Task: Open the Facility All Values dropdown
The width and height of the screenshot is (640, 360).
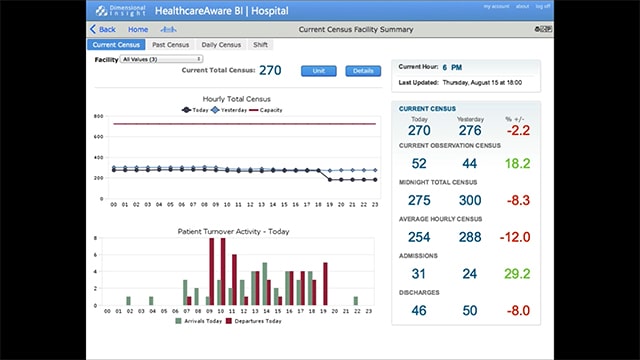Action: pyautogui.click(x=161, y=59)
